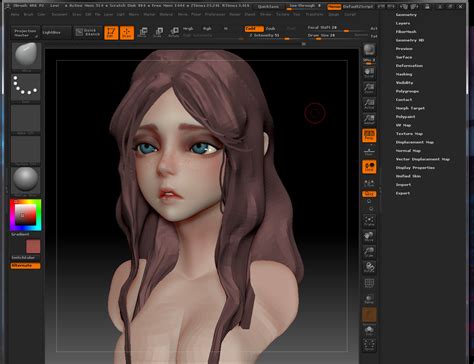This screenshot has width=474, height=364.
Task: Click the Actual size icon
Action: click(369, 104)
